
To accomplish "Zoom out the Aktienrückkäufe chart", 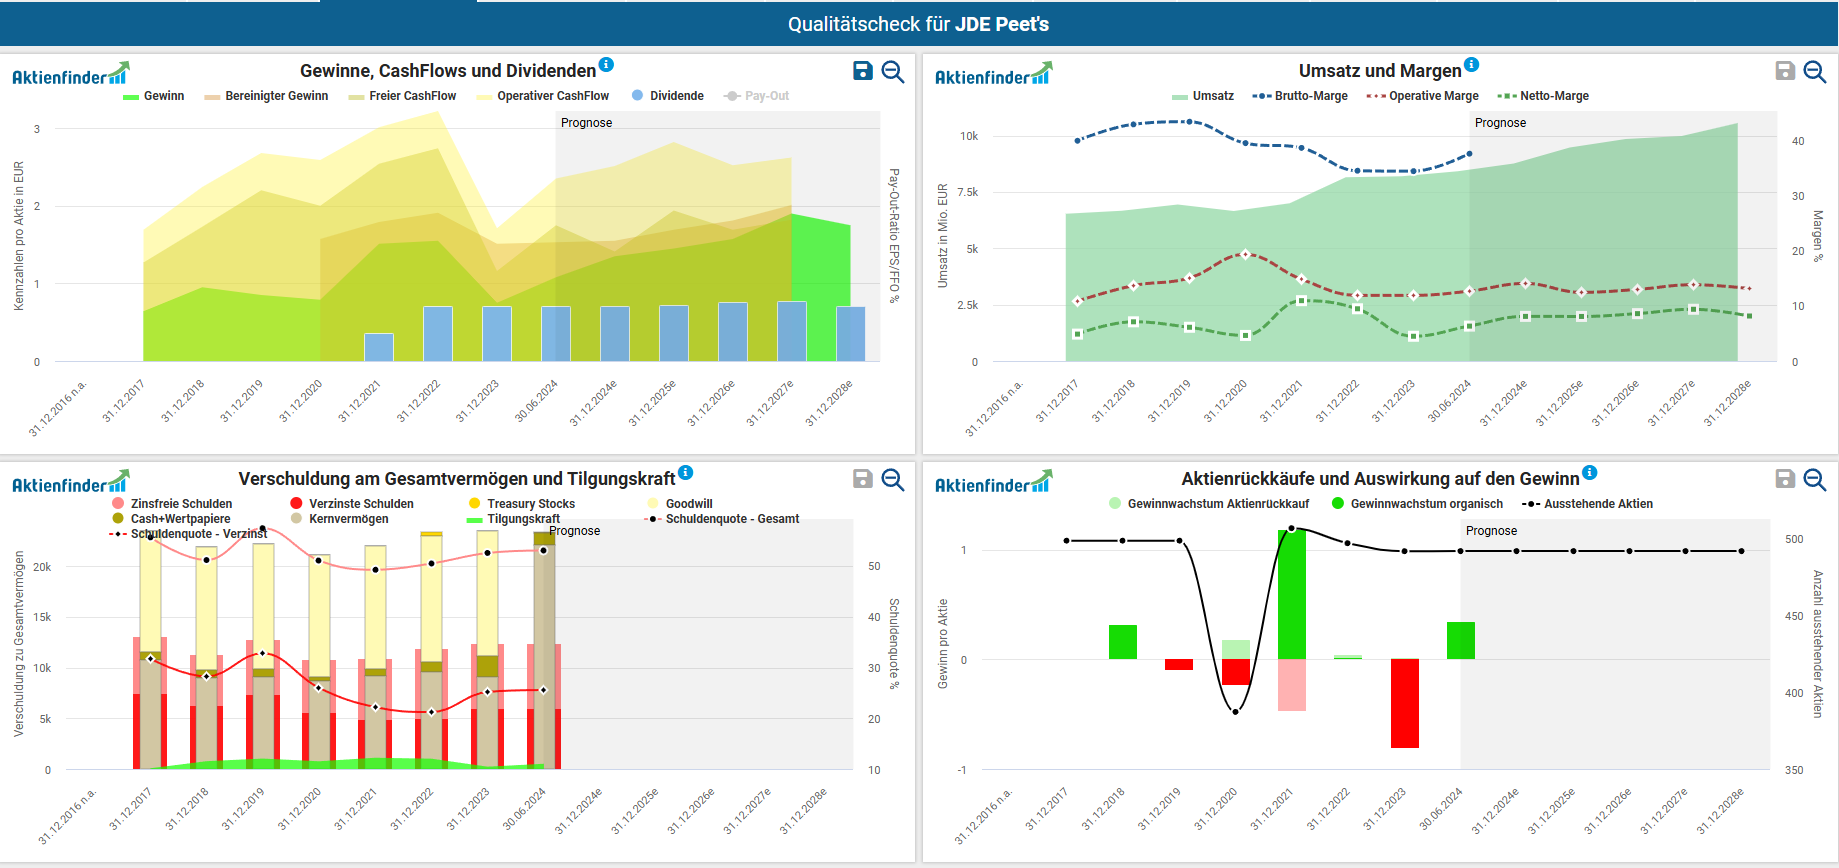I will pyautogui.click(x=1815, y=479).
